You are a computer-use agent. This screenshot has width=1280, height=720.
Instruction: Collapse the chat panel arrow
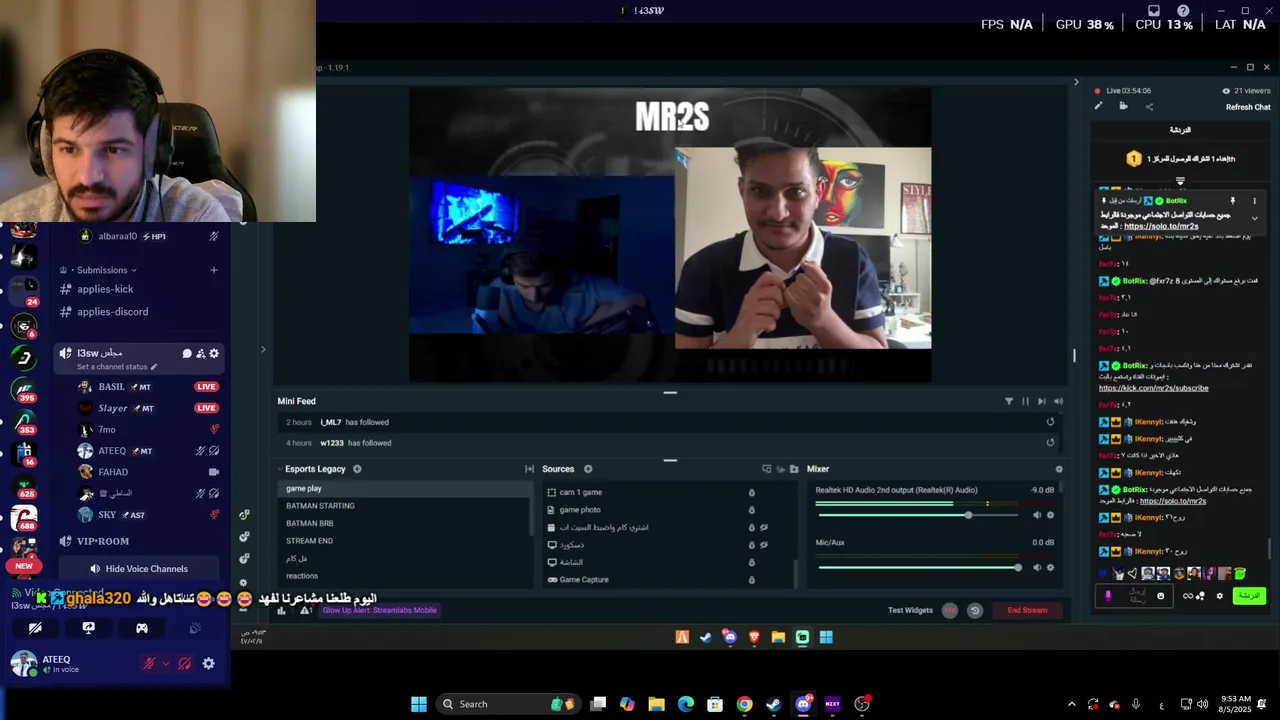pyautogui.click(x=1076, y=82)
